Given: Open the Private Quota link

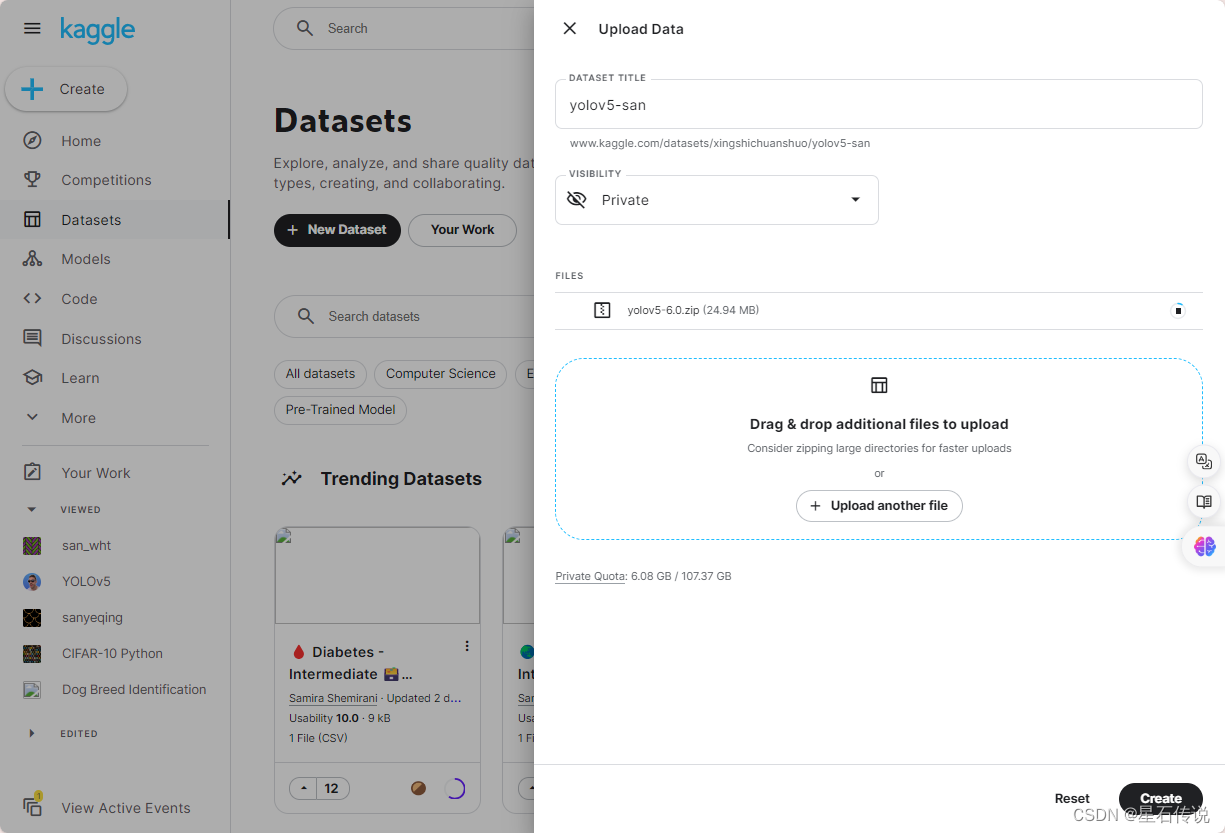Looking at the screenshot, I should point(590,576).
